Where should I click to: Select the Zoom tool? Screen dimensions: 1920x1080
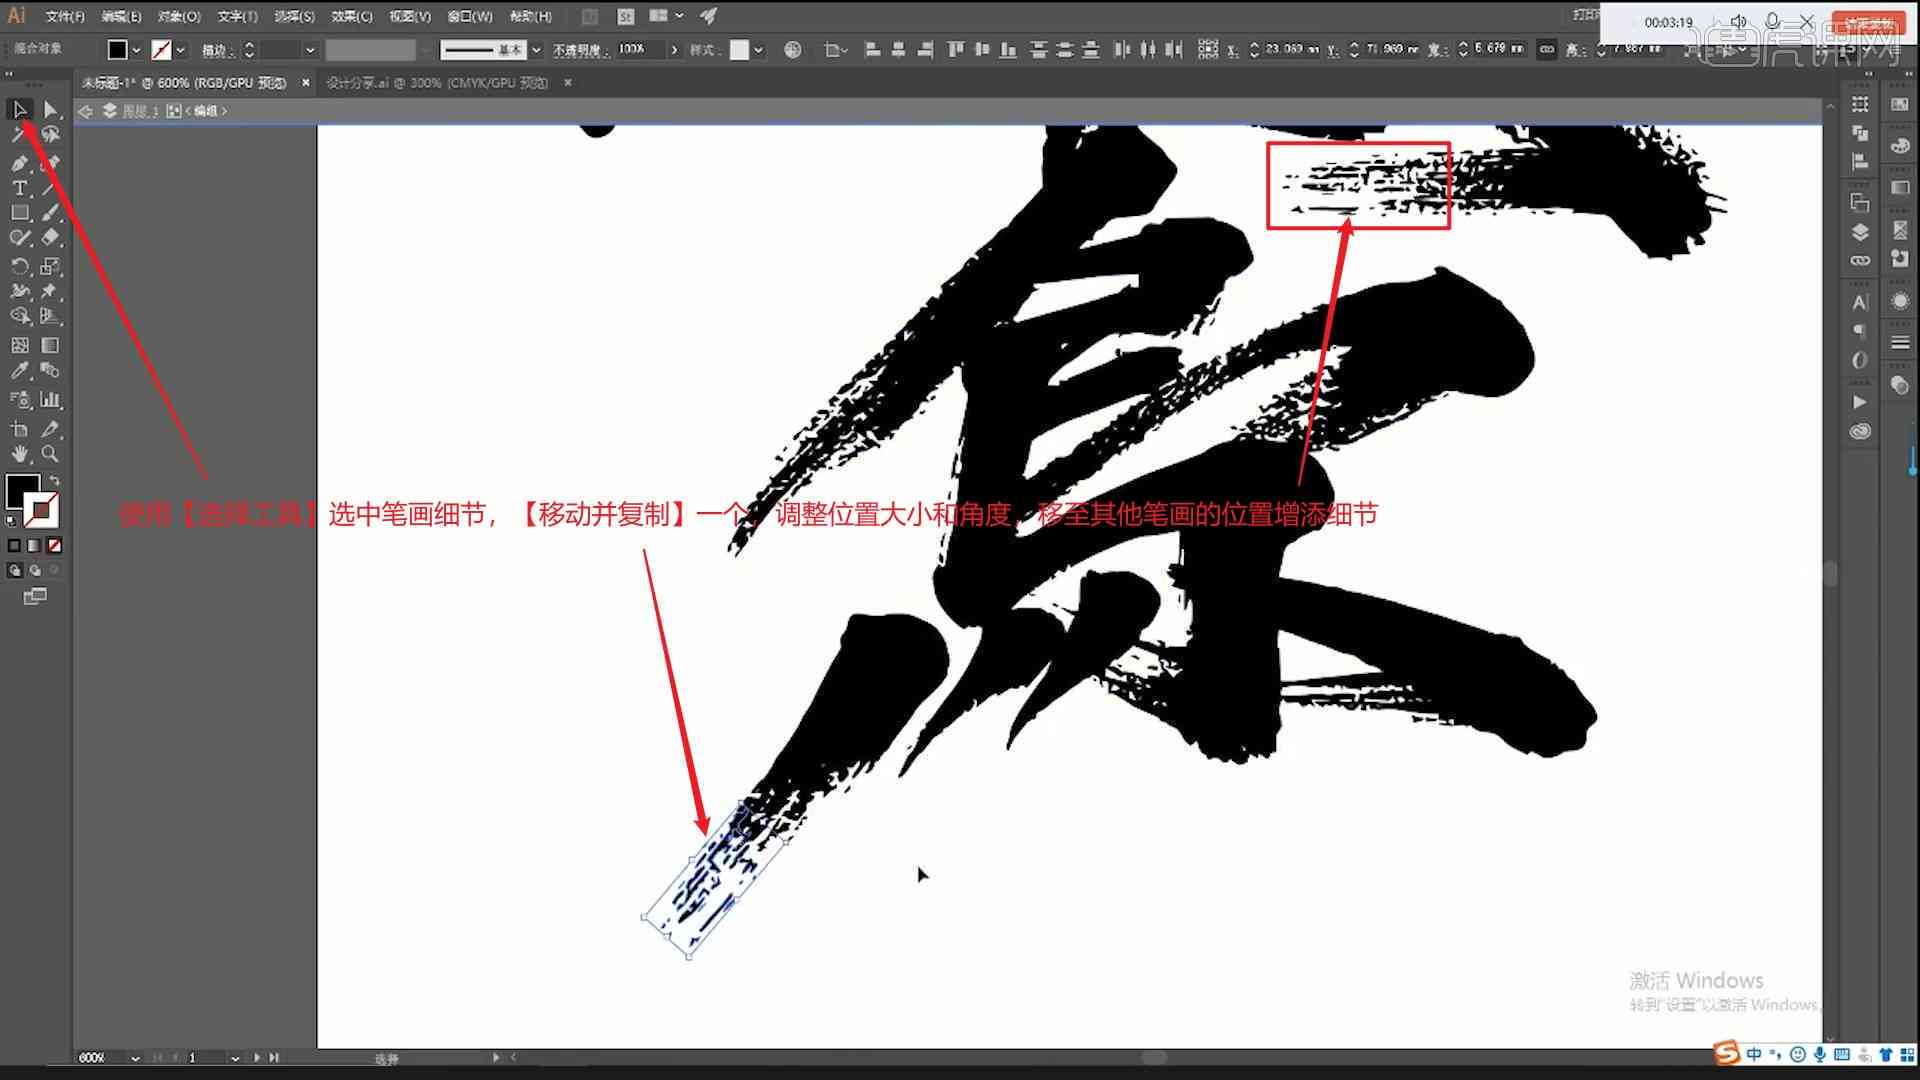(x=50, y=454)
